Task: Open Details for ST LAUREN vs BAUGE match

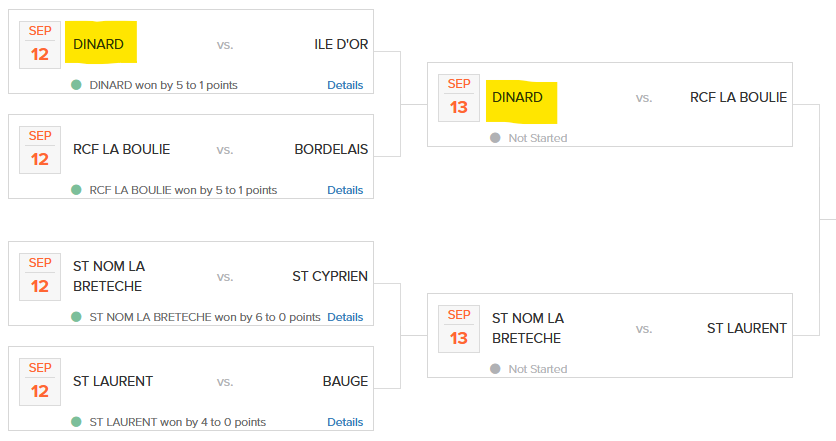Action: click(345, 422)
